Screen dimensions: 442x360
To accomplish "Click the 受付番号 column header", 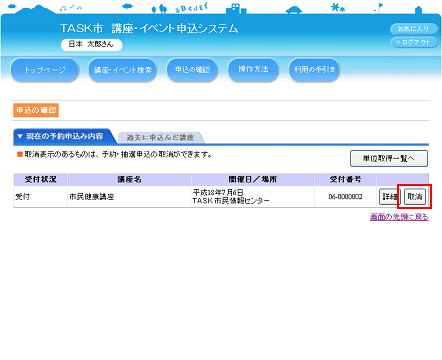I will 345,179.
